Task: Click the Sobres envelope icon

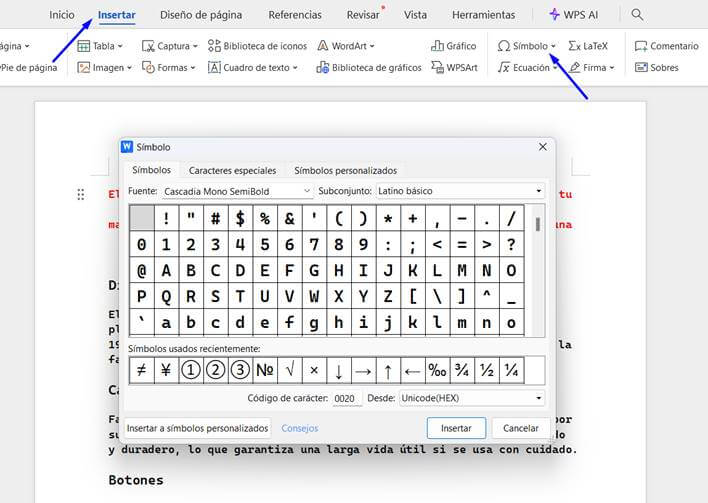Action: [x=642, y=68]
